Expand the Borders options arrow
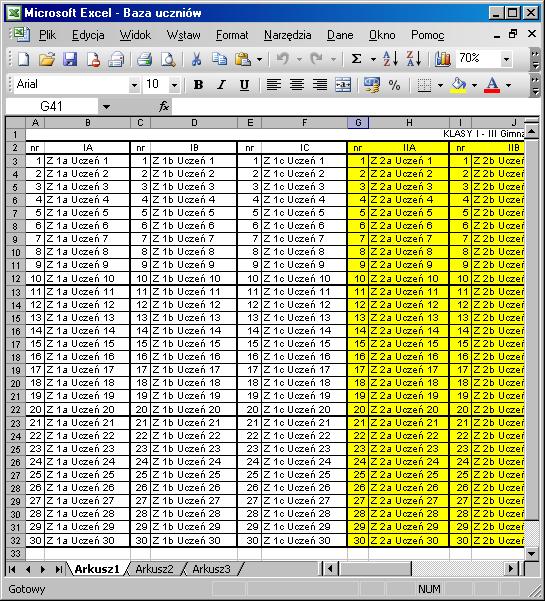 pyautogui.click(x=440, y=85)
